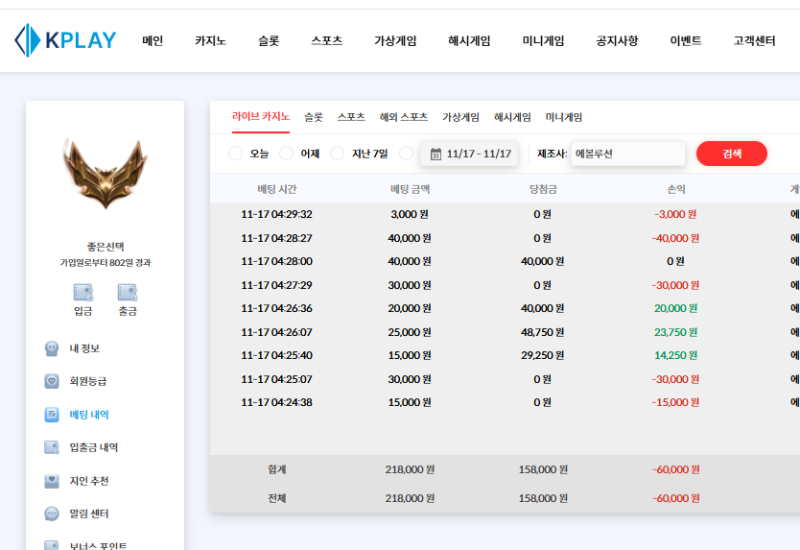The height and width of the screenshot is (550, 800).
Task: Open the 회원등급 sidebar link
Action: [88, 381]
